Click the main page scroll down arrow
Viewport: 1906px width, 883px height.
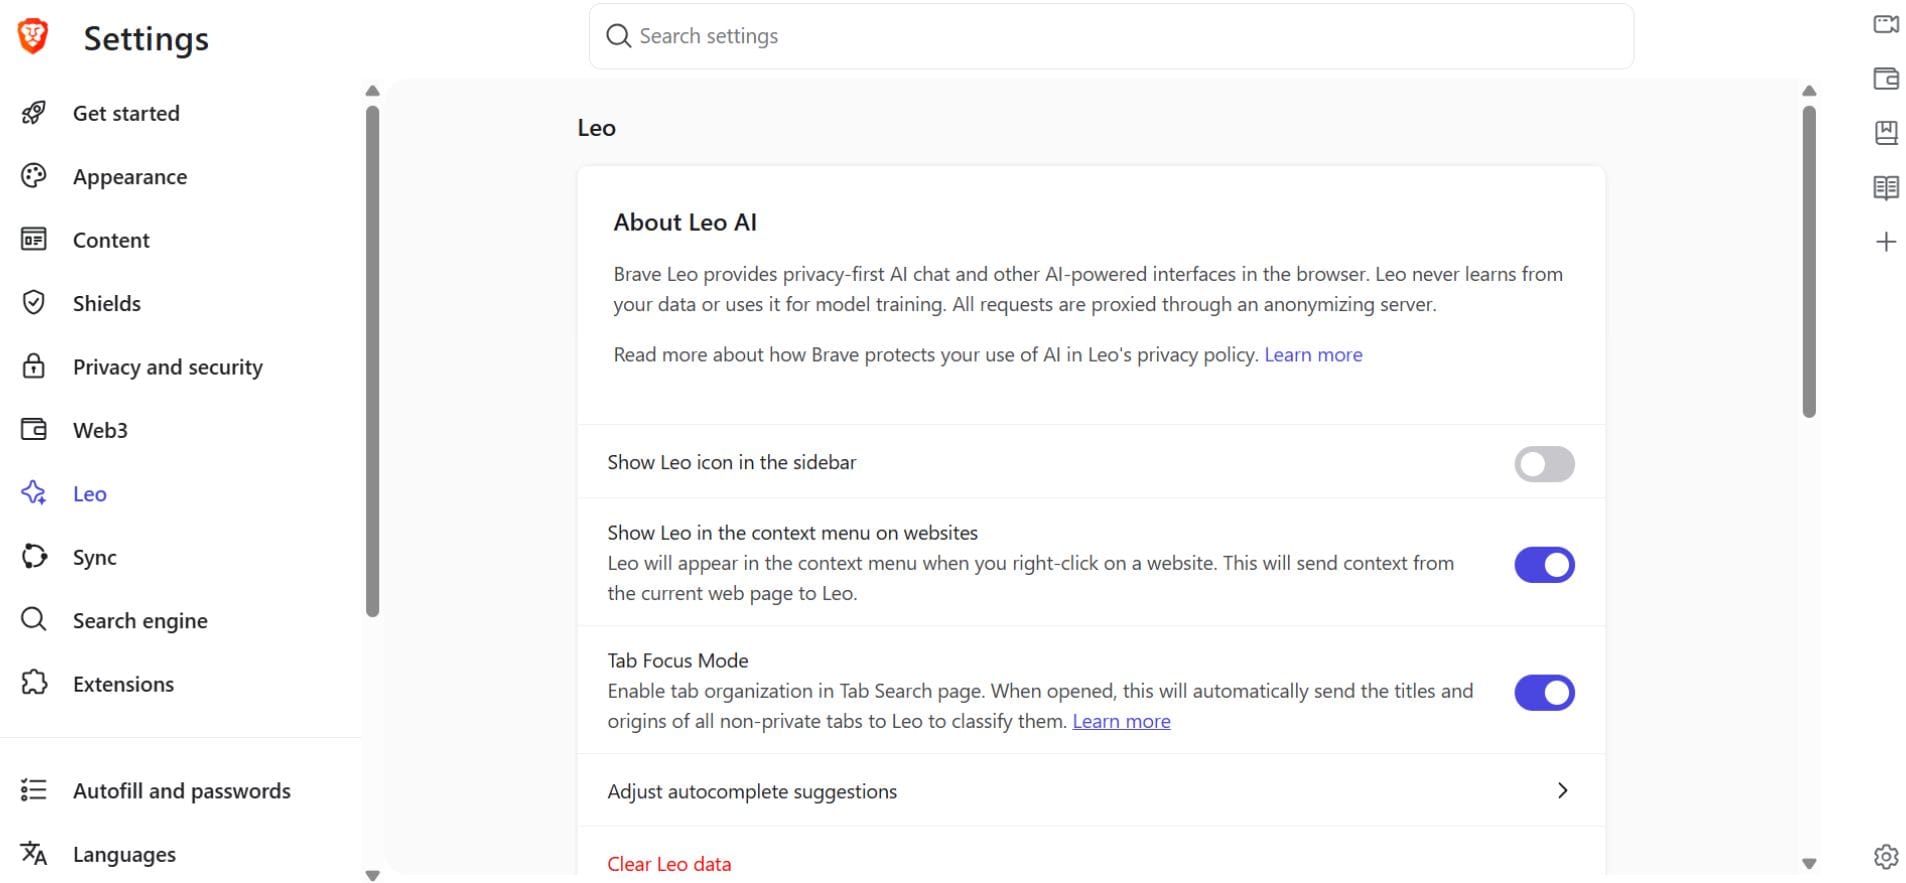[1809, 863]
